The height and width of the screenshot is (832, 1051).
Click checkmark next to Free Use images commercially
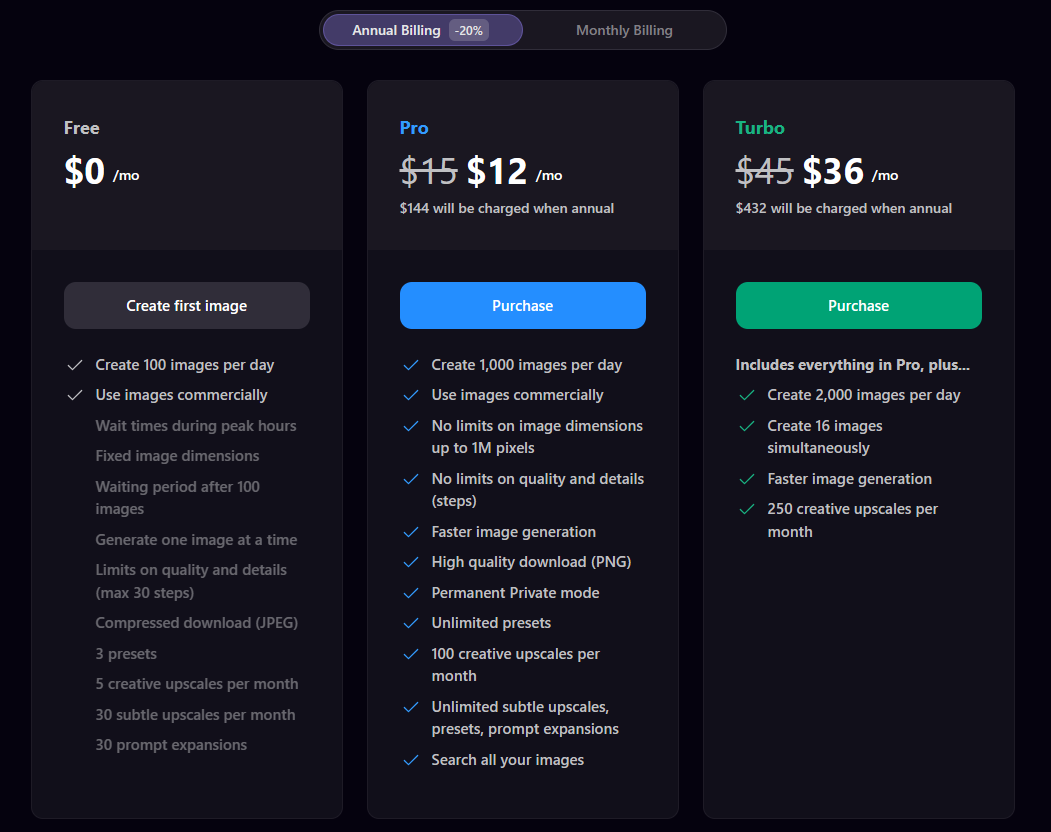click(74, 395)
